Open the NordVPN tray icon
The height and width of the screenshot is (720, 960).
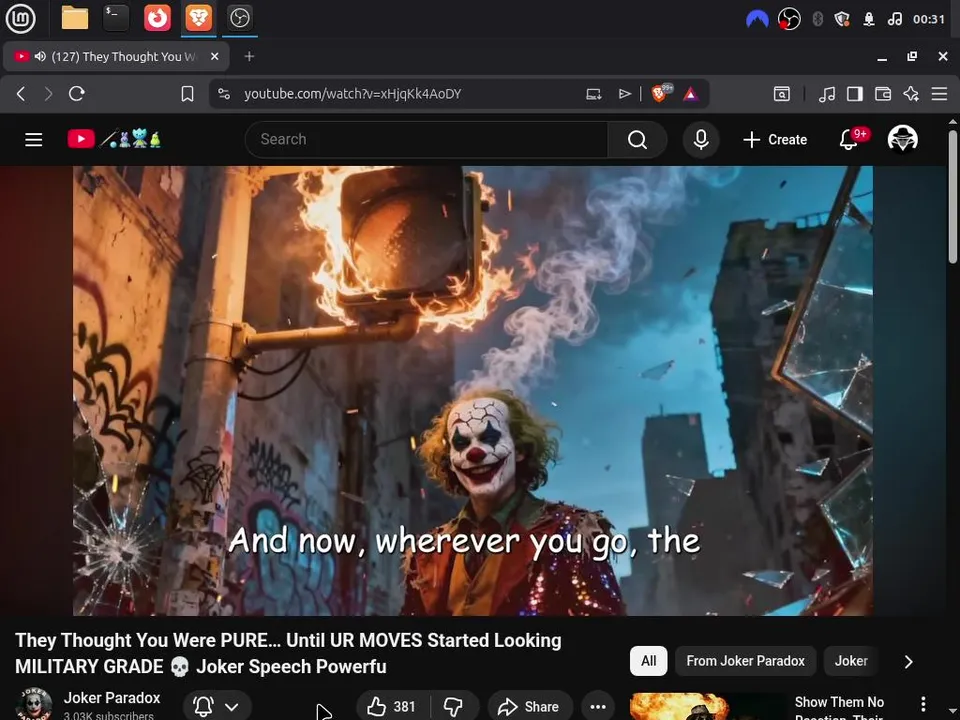[x=757, y=19]
